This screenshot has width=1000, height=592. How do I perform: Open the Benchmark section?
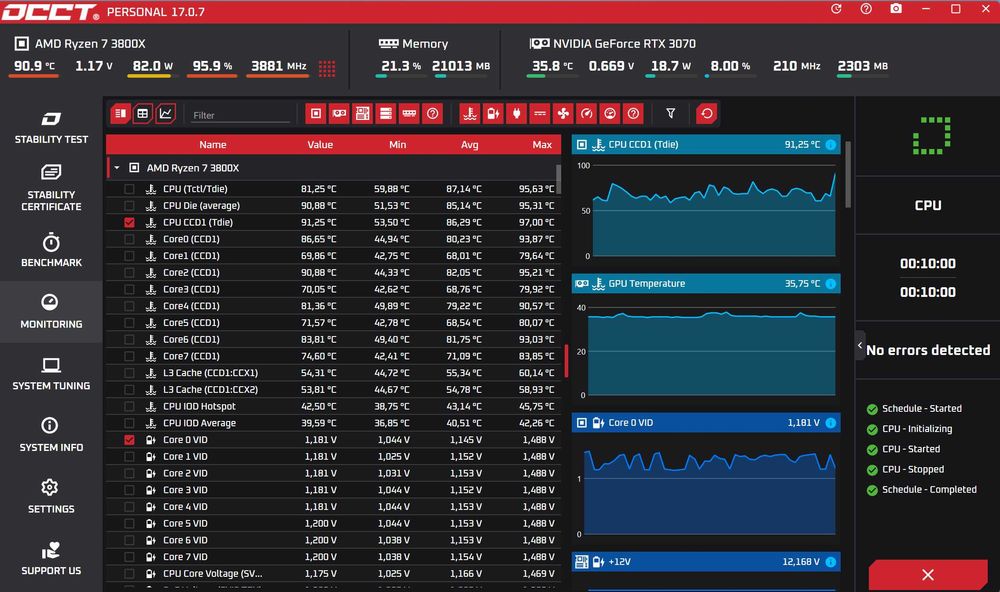click(51, 250)
